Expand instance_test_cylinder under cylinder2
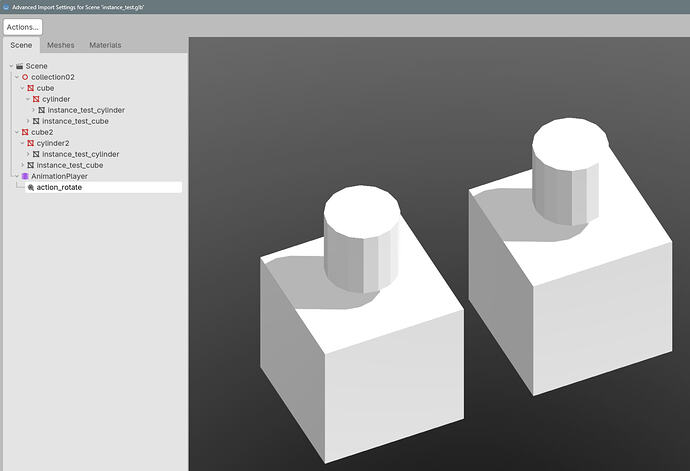This screenshot has height=471, width=690. (x=28, y=154)
